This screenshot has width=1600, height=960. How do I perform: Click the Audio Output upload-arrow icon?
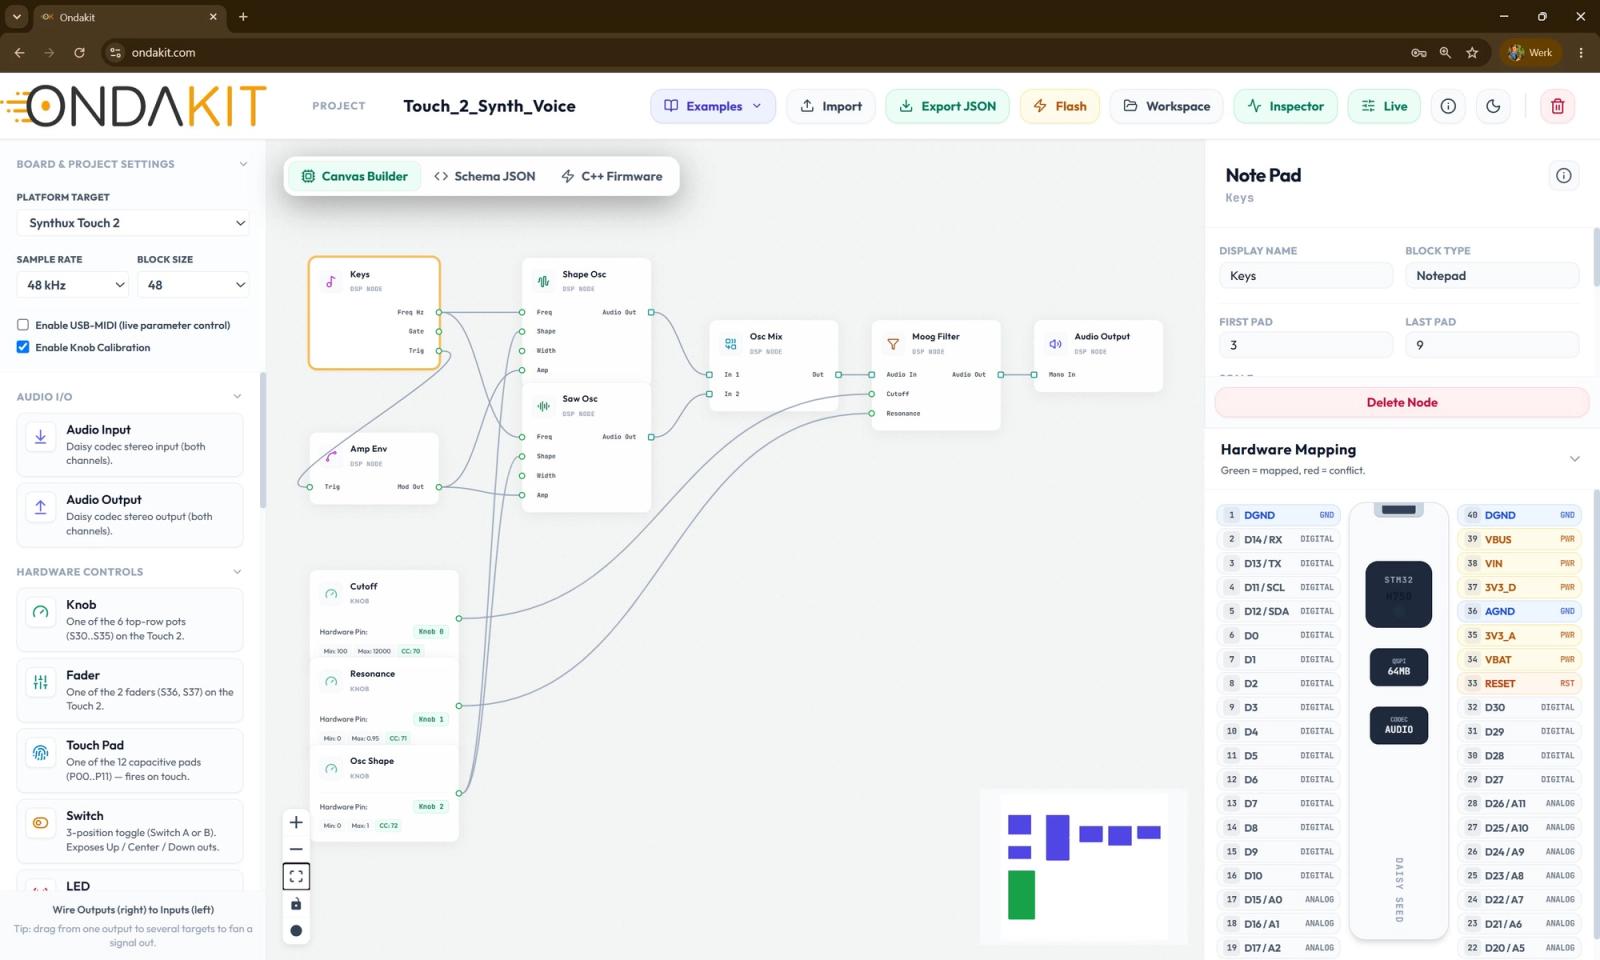tap(41, 507)
